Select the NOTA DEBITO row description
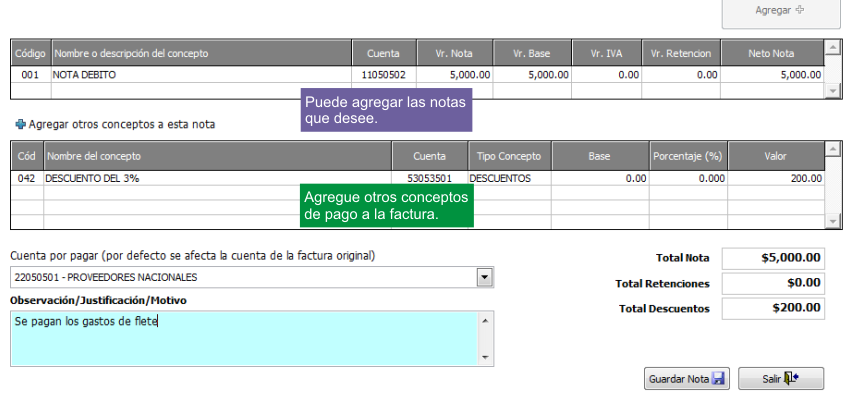The height and width of the screenshot is (413, 850). [x=202, y=75]
